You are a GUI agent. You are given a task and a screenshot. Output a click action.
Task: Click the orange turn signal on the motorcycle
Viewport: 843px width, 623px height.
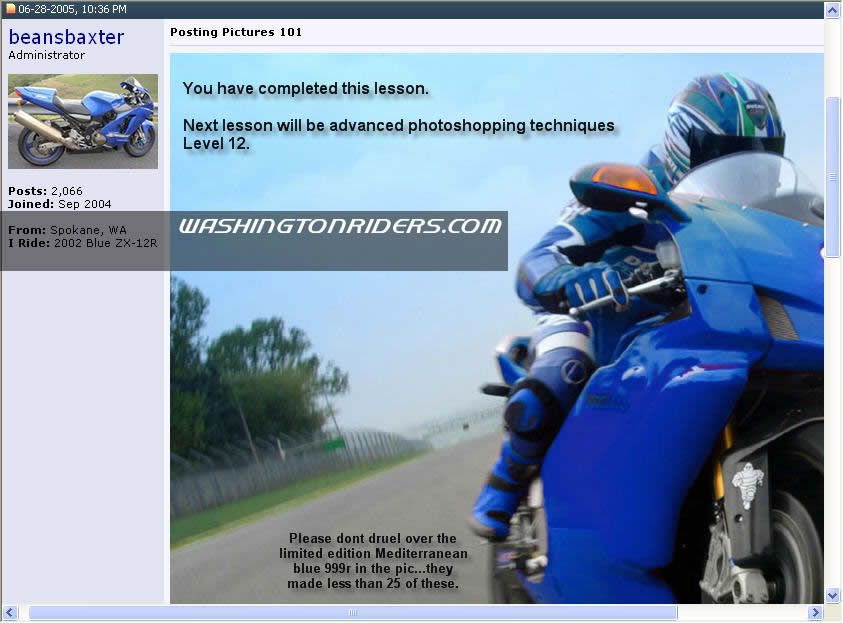pos(624,179)
